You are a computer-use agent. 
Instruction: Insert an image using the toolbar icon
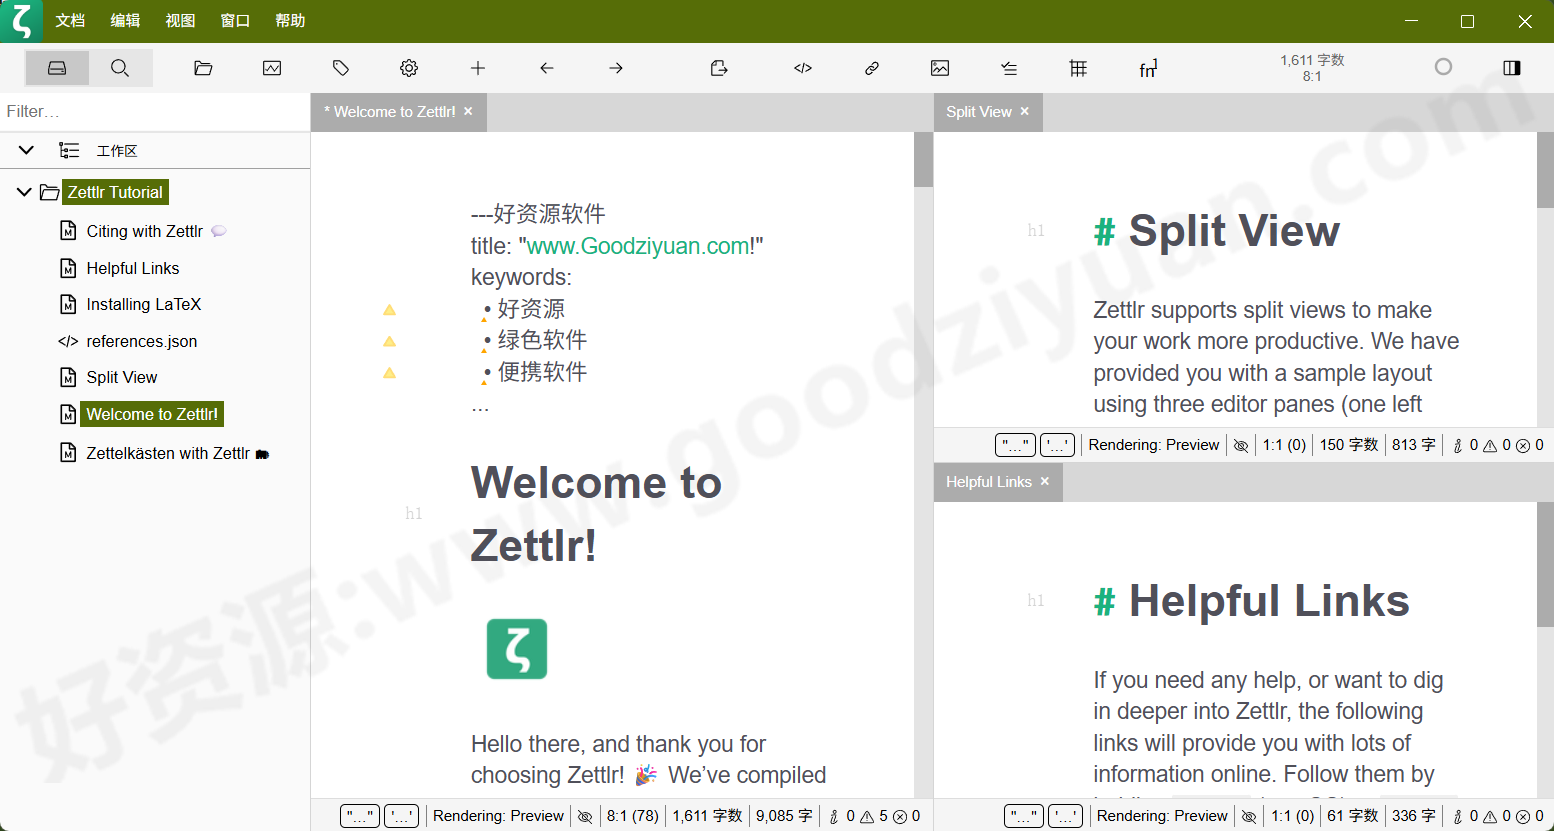939,68
